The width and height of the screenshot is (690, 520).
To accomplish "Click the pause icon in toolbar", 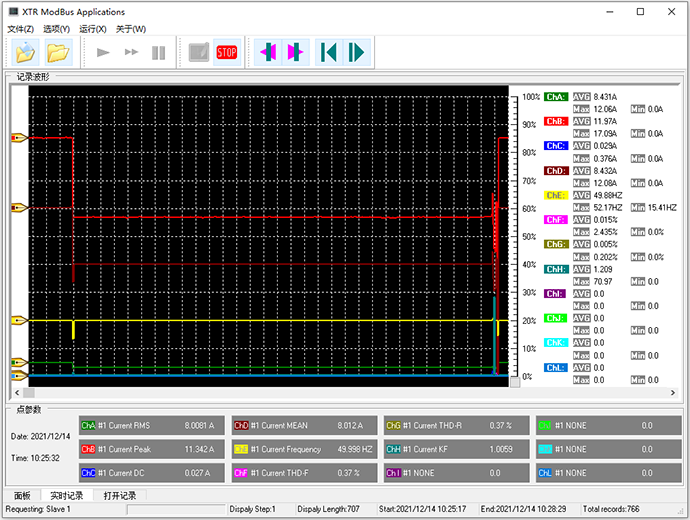I will point(158,52).
